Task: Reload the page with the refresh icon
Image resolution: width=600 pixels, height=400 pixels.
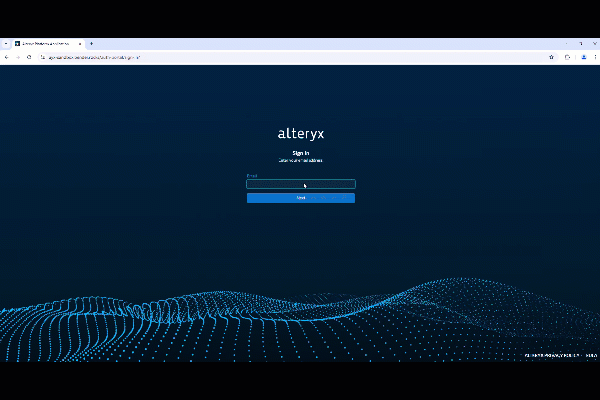Action: pyautogui.click(x=29, y=57)
